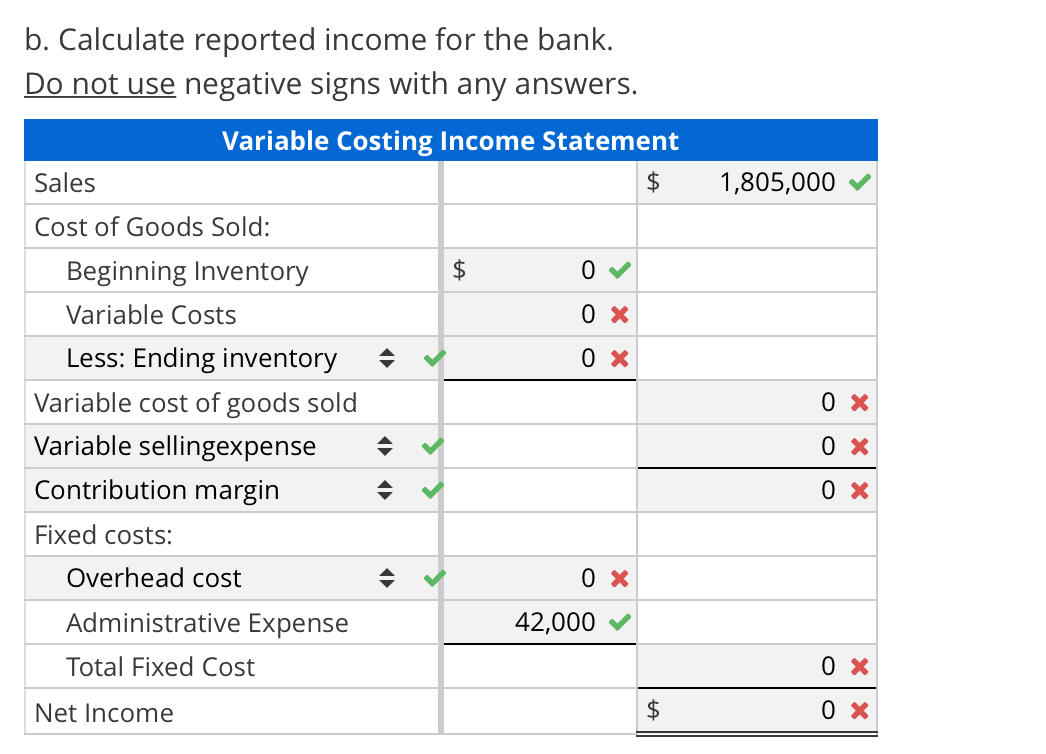Click the Fixed costs: label
Image resolution: width=1046 pixels, height=754 pixels.
click(x=103, y=535)
